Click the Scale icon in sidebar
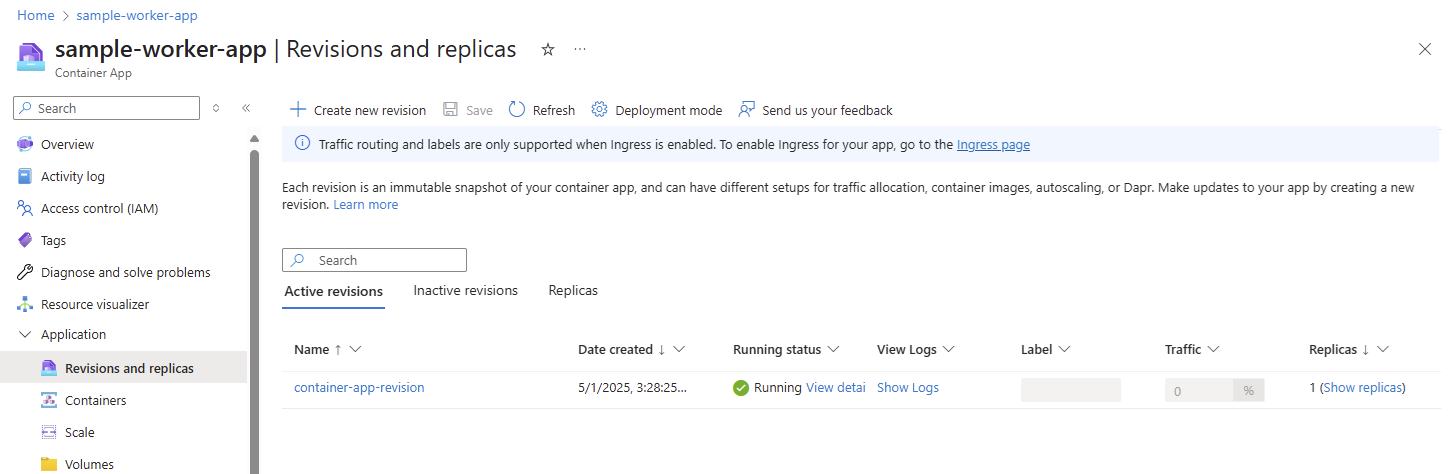This screenshot has width=1453, height=474. click(49, 432)
